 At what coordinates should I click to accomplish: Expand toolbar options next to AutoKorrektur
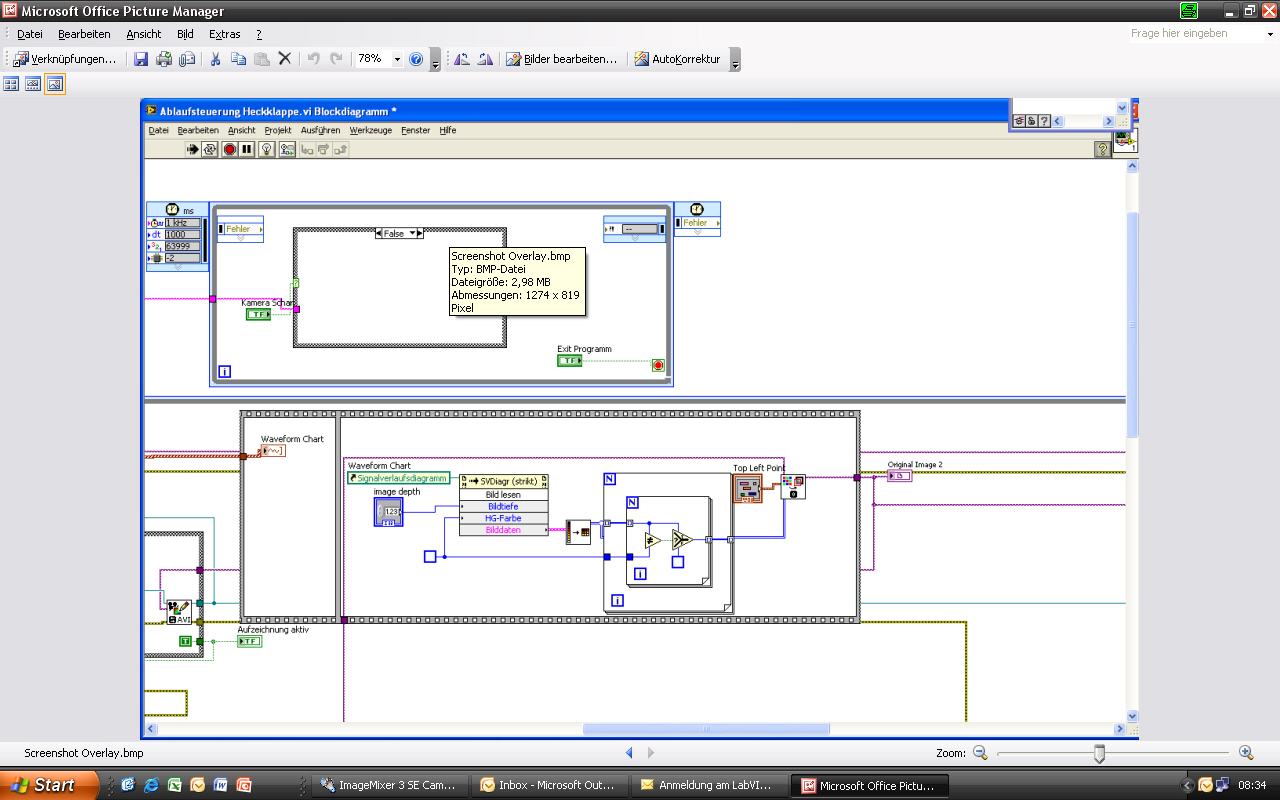tap(735, 61)
